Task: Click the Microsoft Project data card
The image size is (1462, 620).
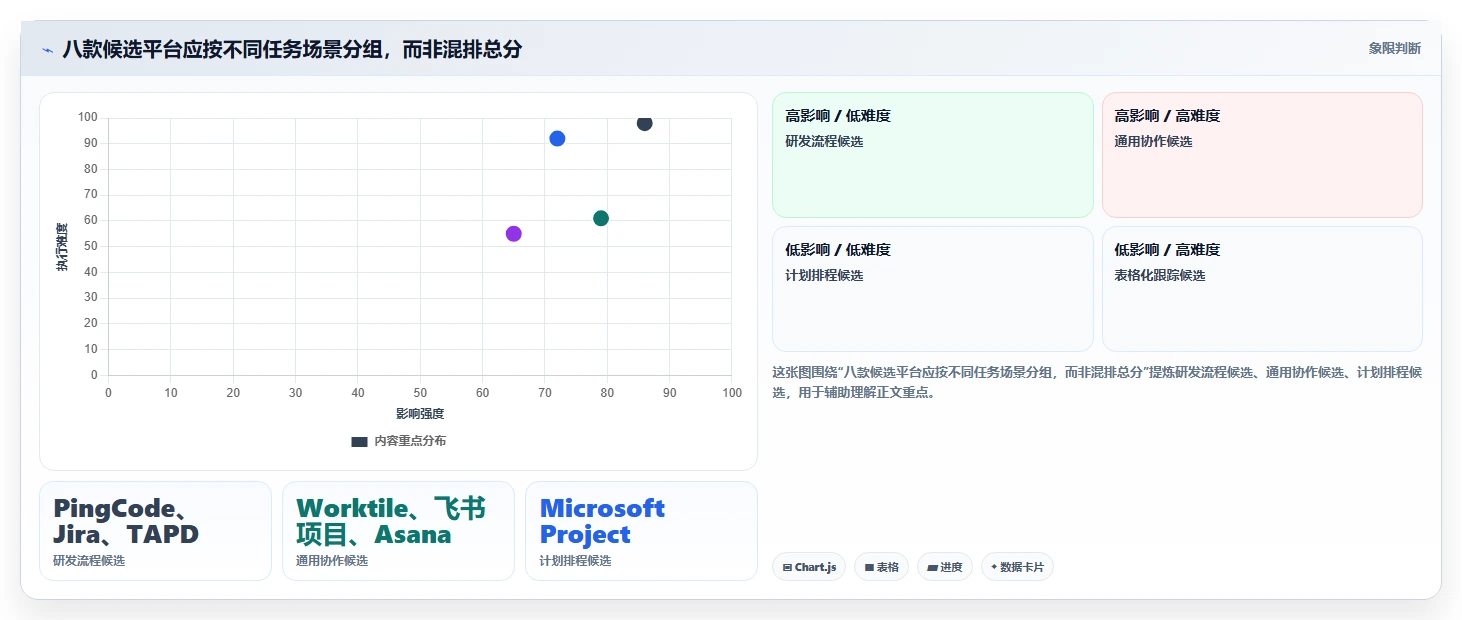Action: tap(641, 531)
